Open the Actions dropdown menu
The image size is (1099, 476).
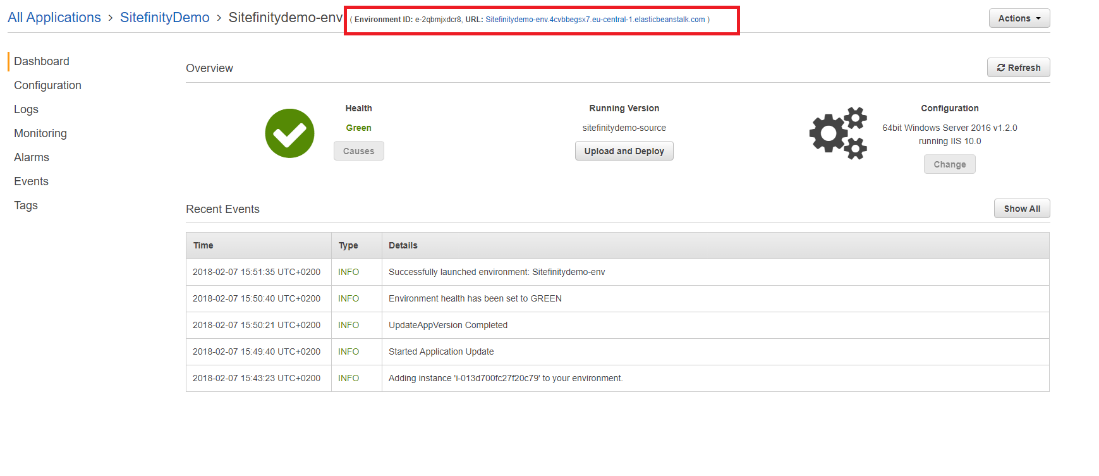coord(1019,18)
